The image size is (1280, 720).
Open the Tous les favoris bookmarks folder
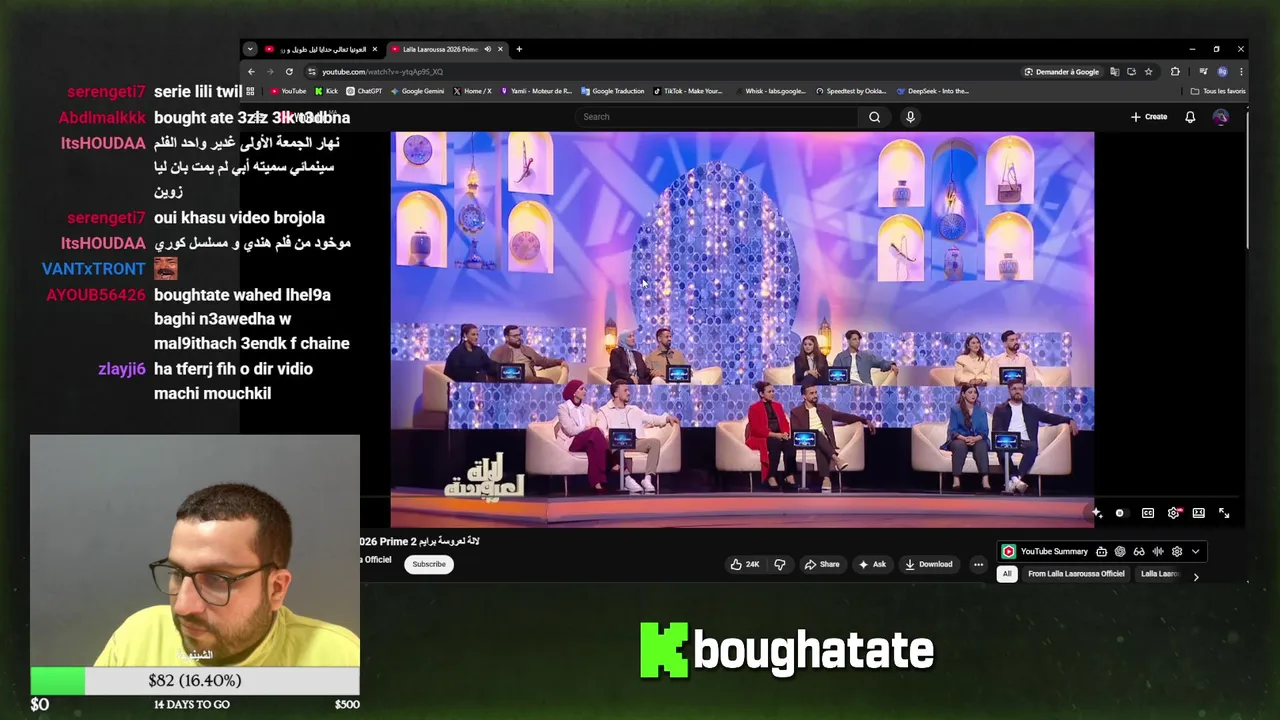coord(1218,91)
